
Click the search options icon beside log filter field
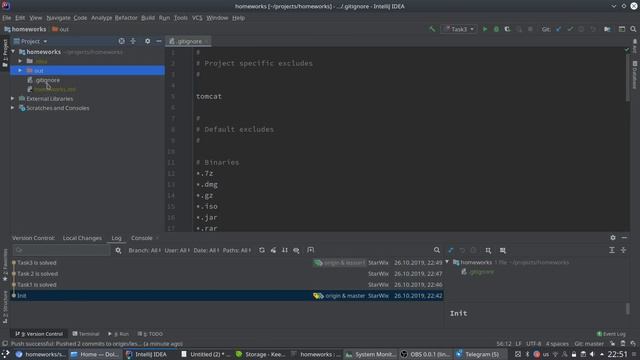click(118, 250)
